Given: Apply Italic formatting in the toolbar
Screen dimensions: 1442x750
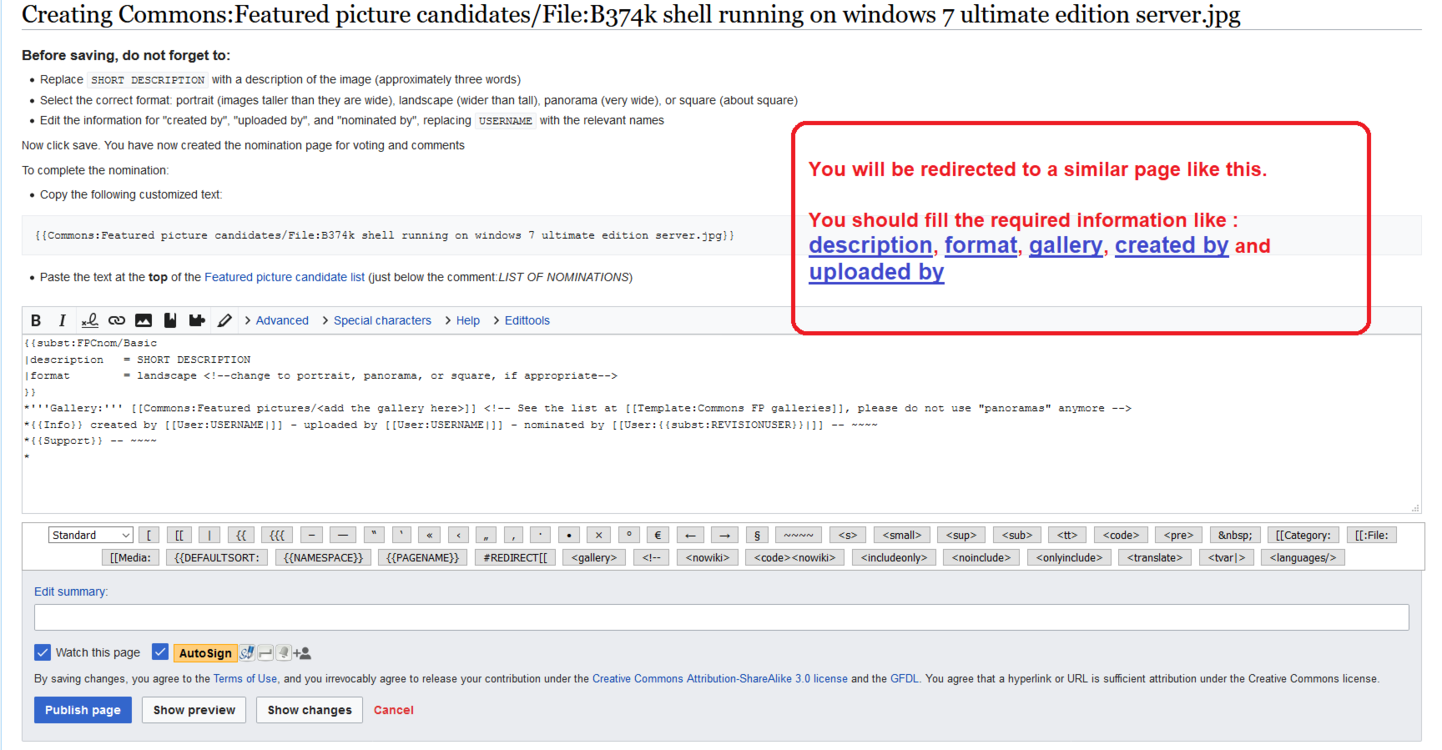Looking at the screenshot, I should pos(62,320).
